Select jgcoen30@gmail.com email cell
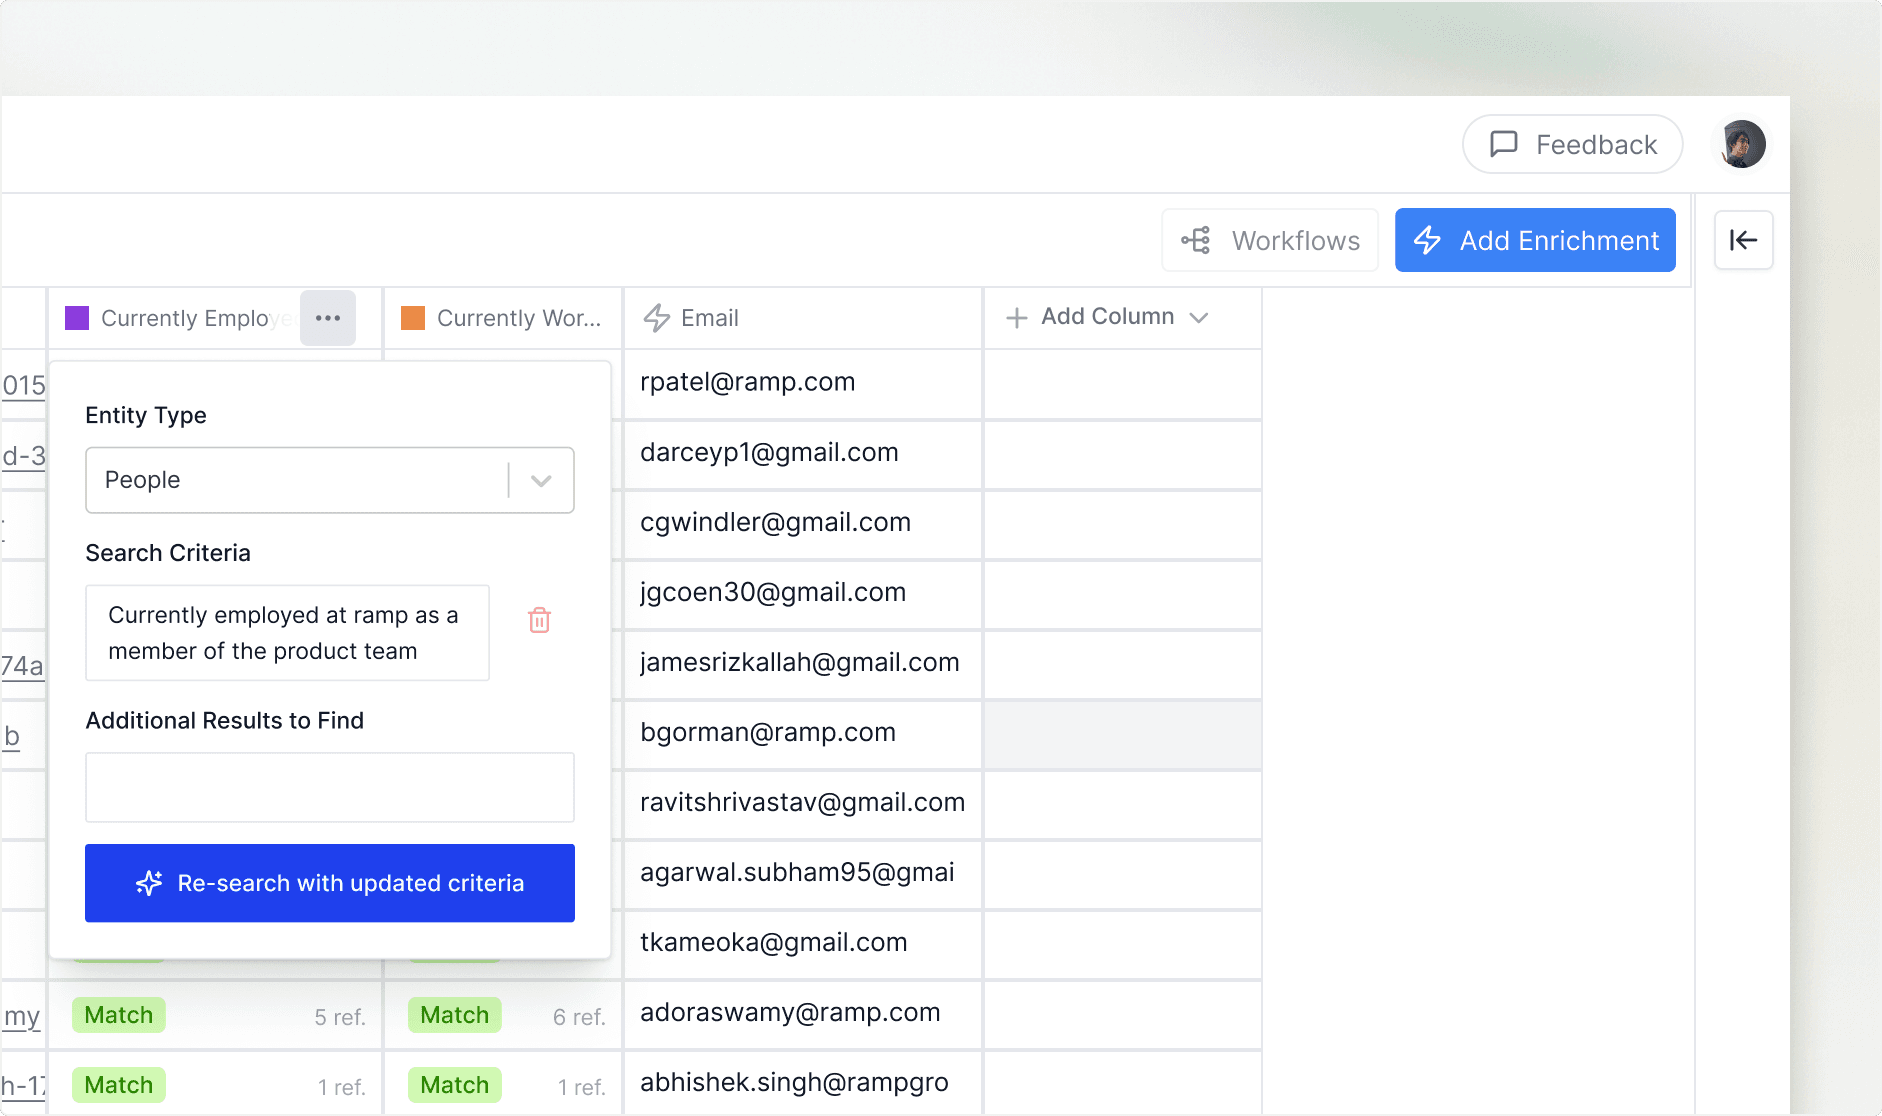1882x1116 pixels. pos(803,593)
